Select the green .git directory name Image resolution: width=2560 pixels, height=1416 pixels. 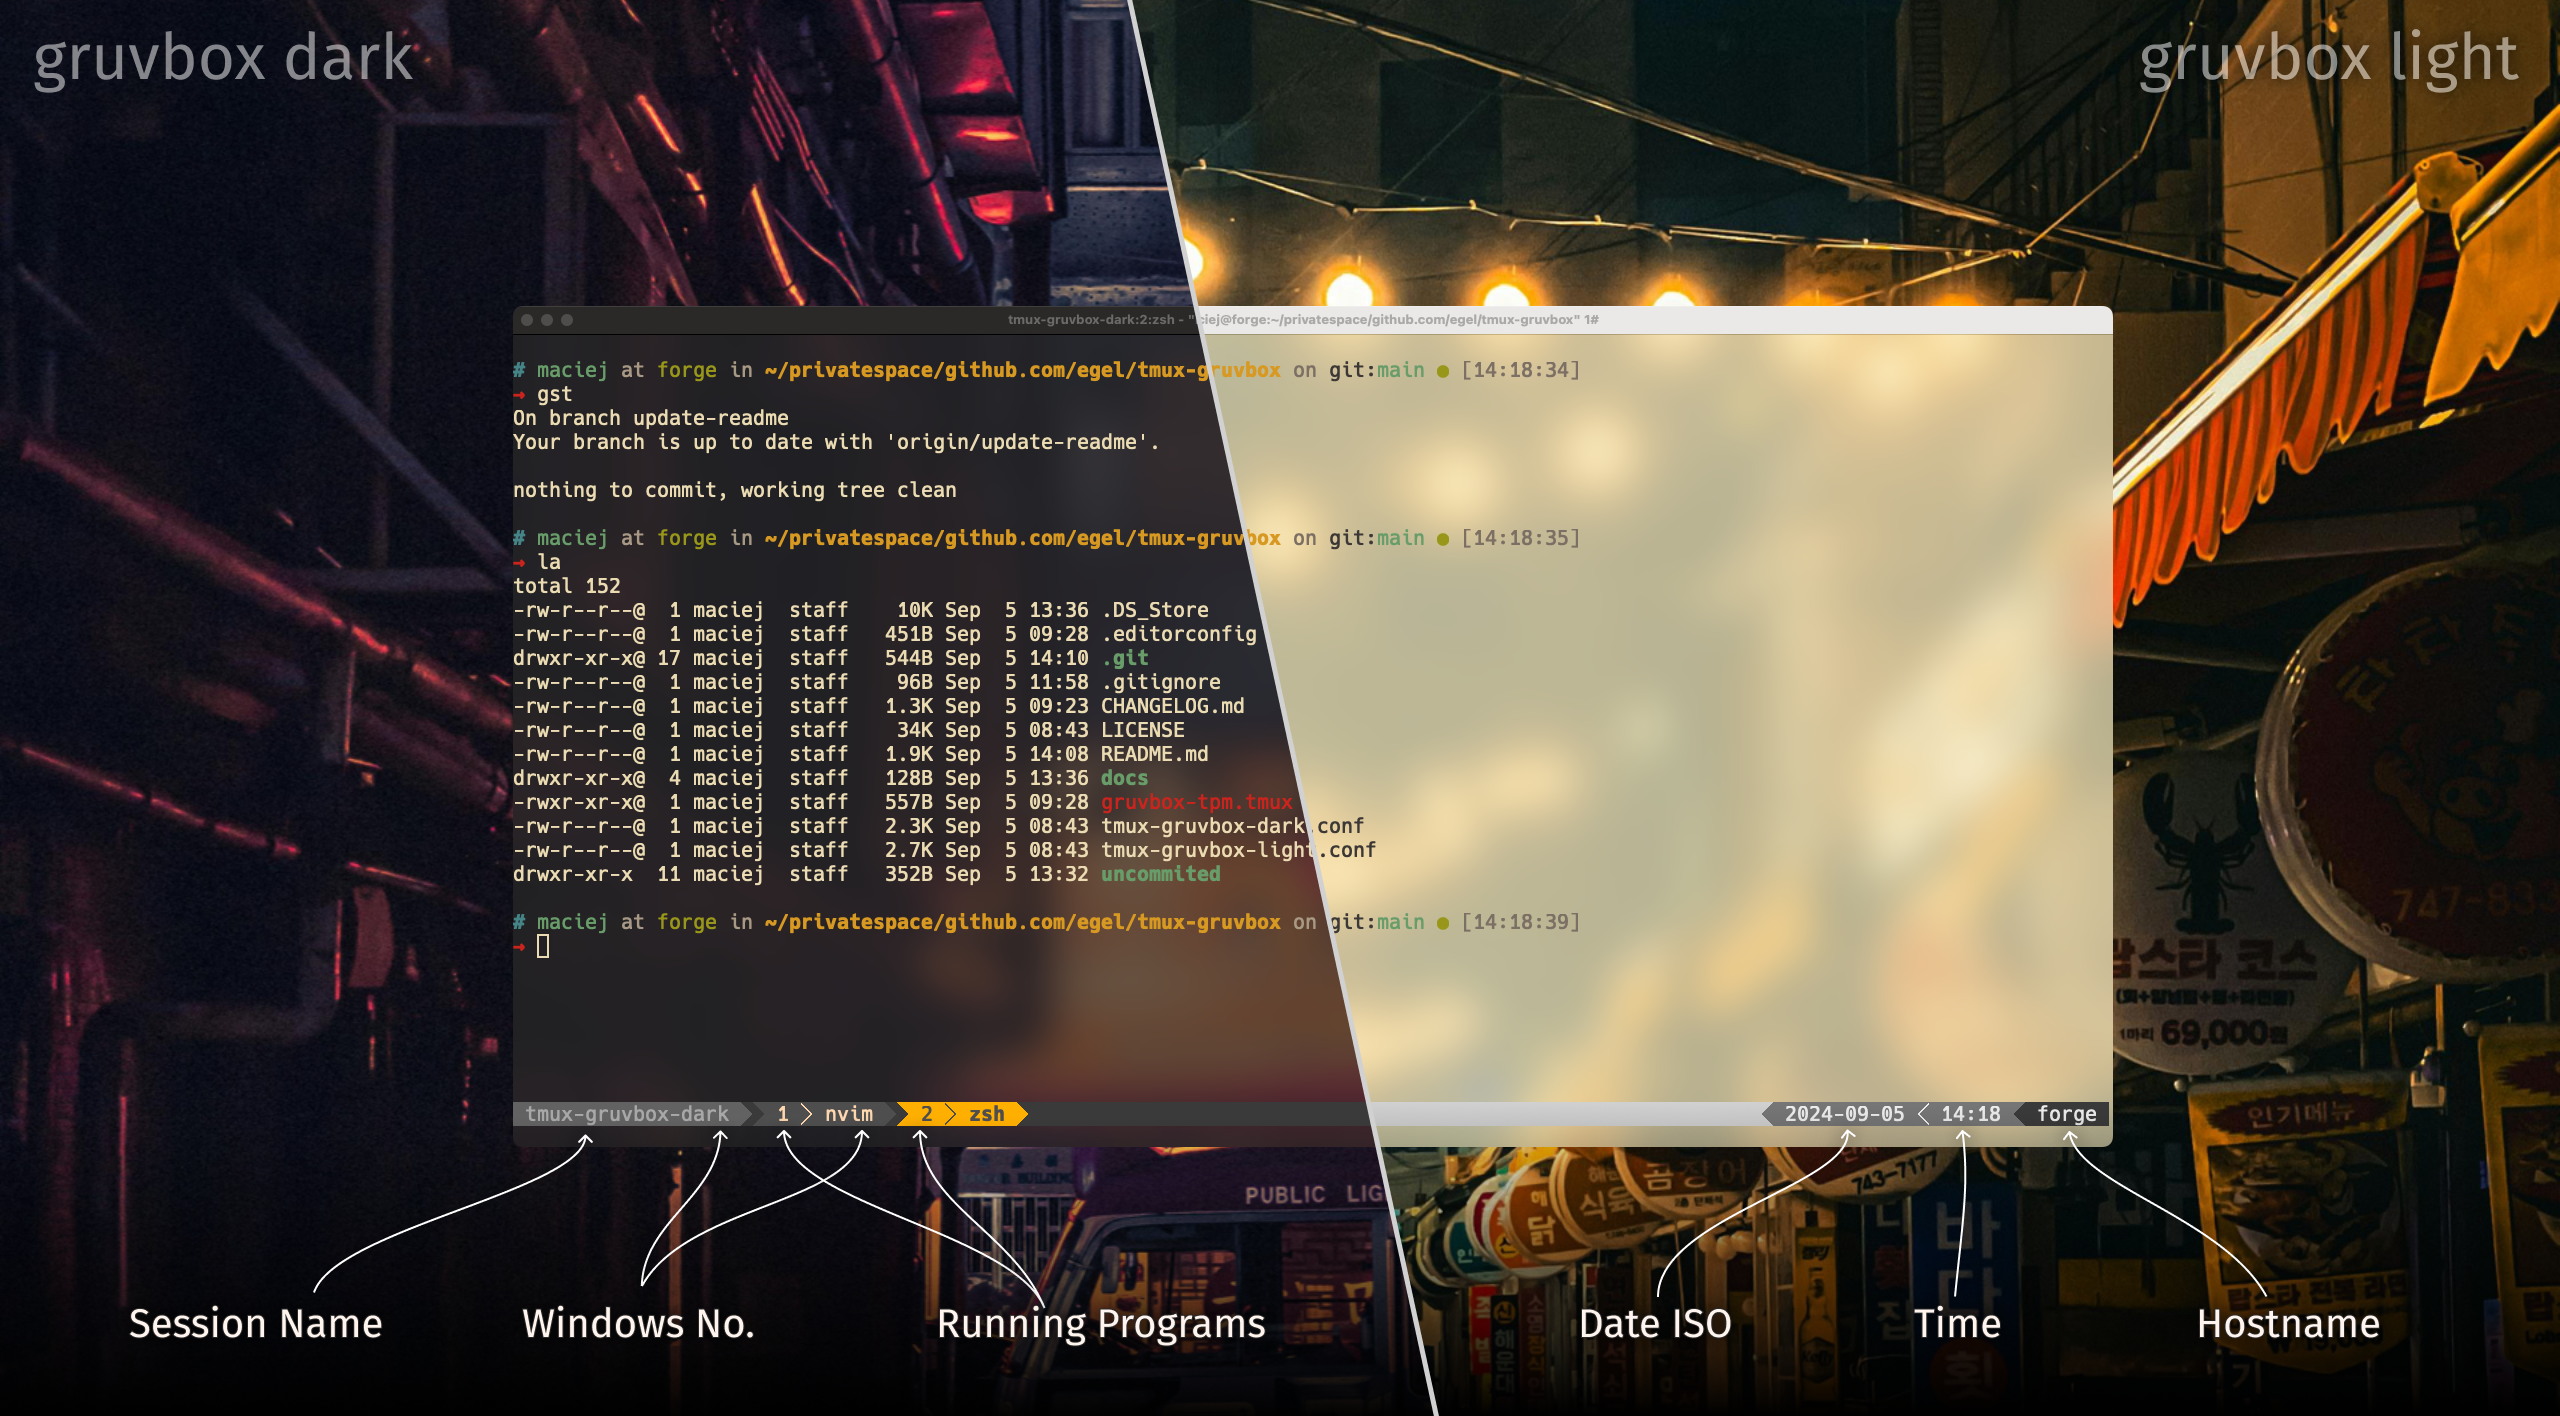point(1125,658)
